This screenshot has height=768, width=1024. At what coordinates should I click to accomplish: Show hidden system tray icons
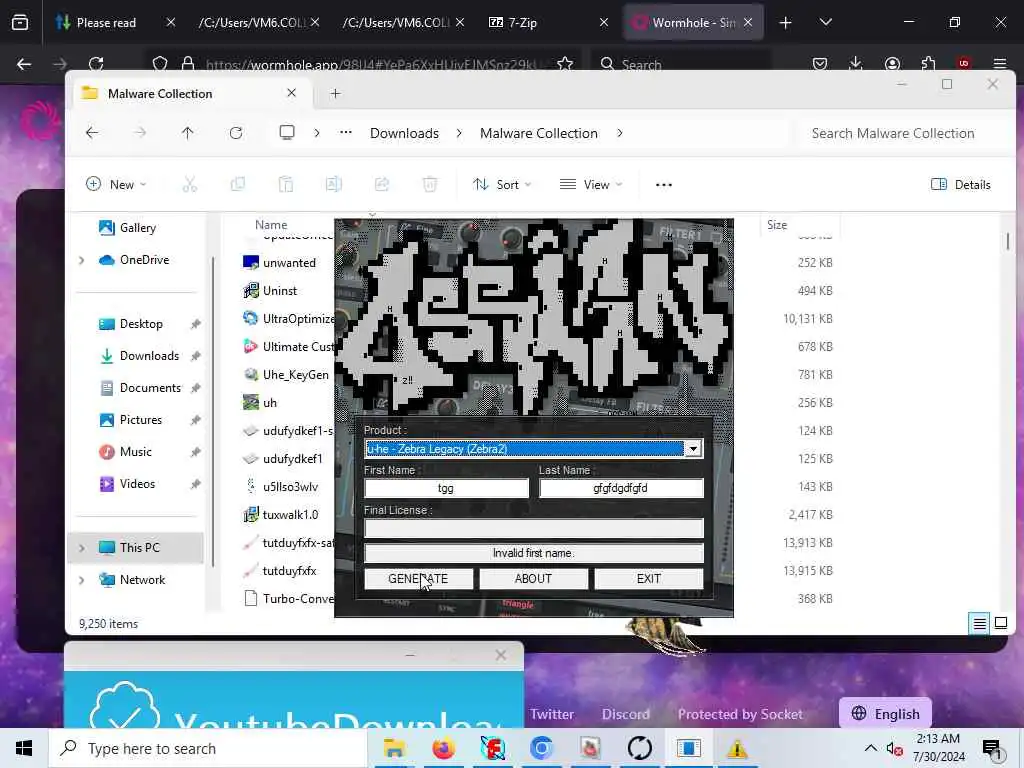[871, 748]
